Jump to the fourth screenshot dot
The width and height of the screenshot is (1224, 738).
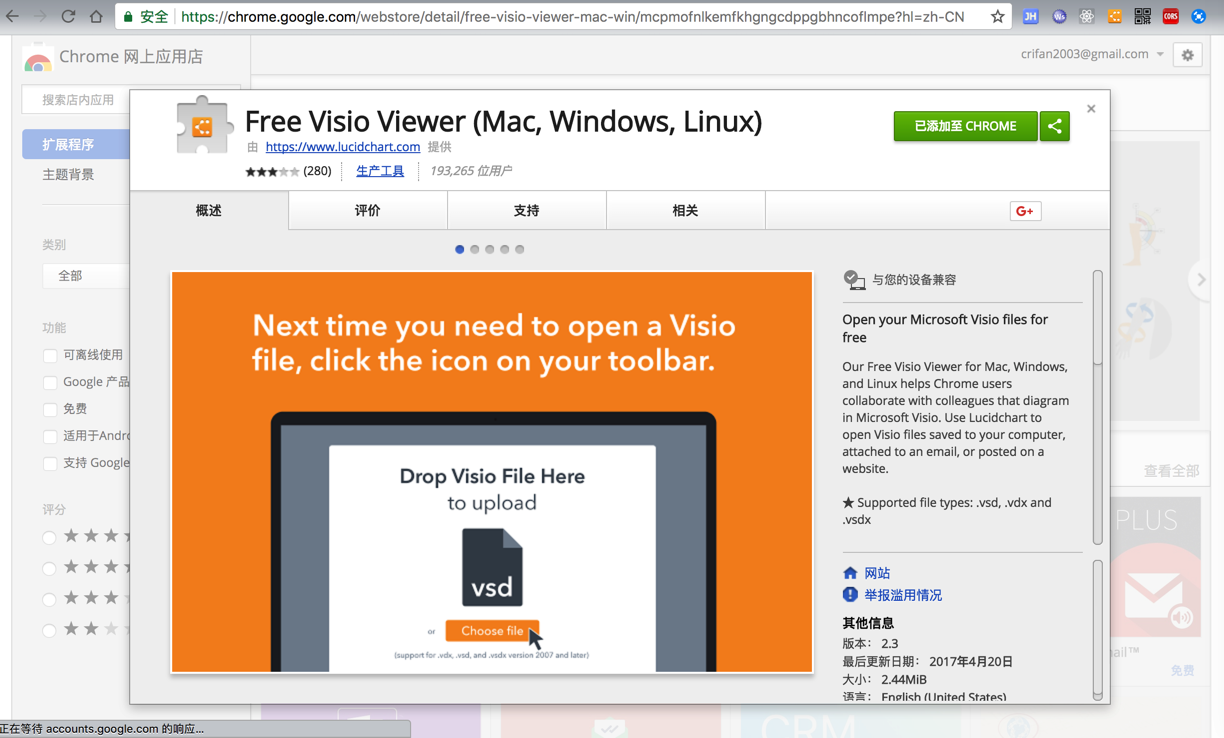click(x=505, y=249)
